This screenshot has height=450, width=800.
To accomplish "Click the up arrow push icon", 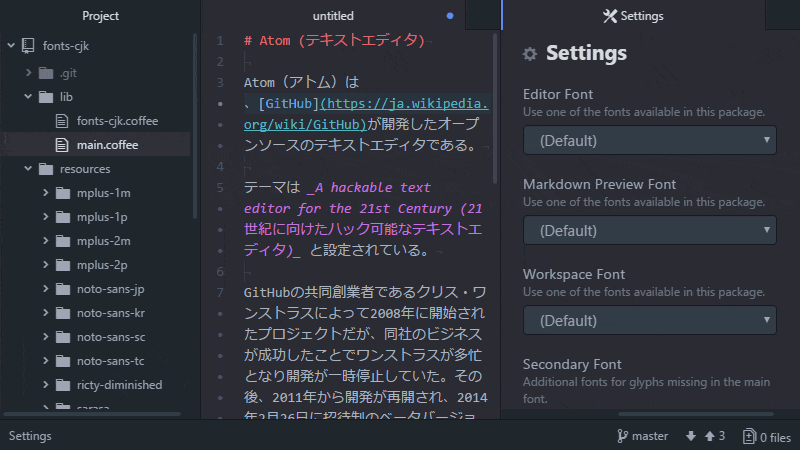I will pos(710,436).
